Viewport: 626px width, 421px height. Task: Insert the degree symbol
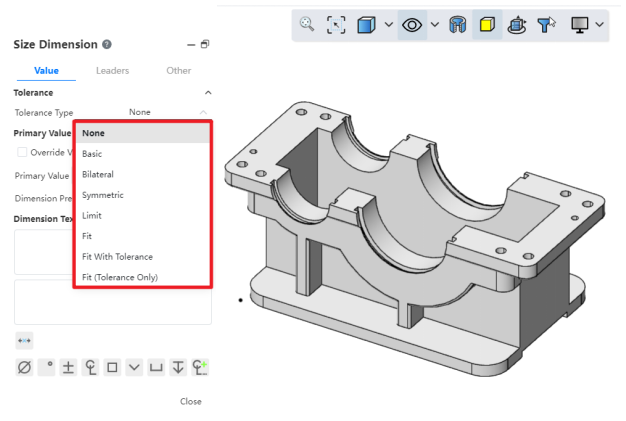(x=47, y=367)
